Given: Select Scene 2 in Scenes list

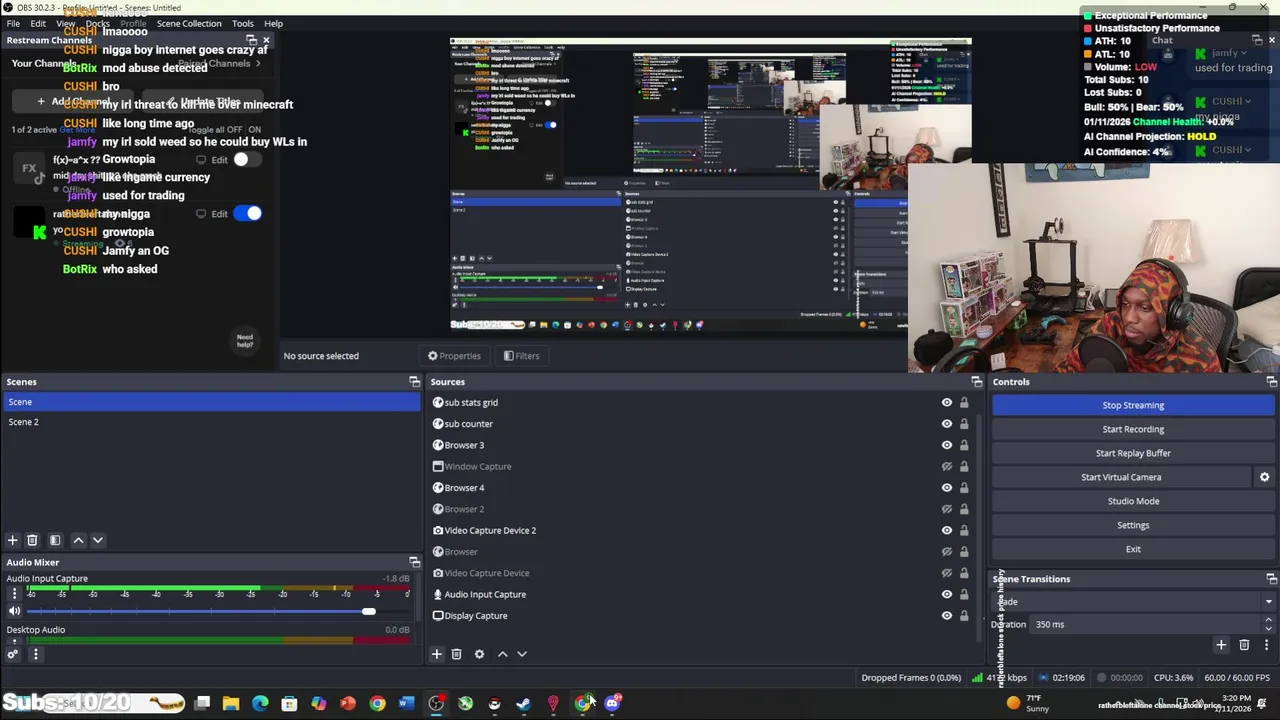Looking at the screenshot, I should (212, 422).
